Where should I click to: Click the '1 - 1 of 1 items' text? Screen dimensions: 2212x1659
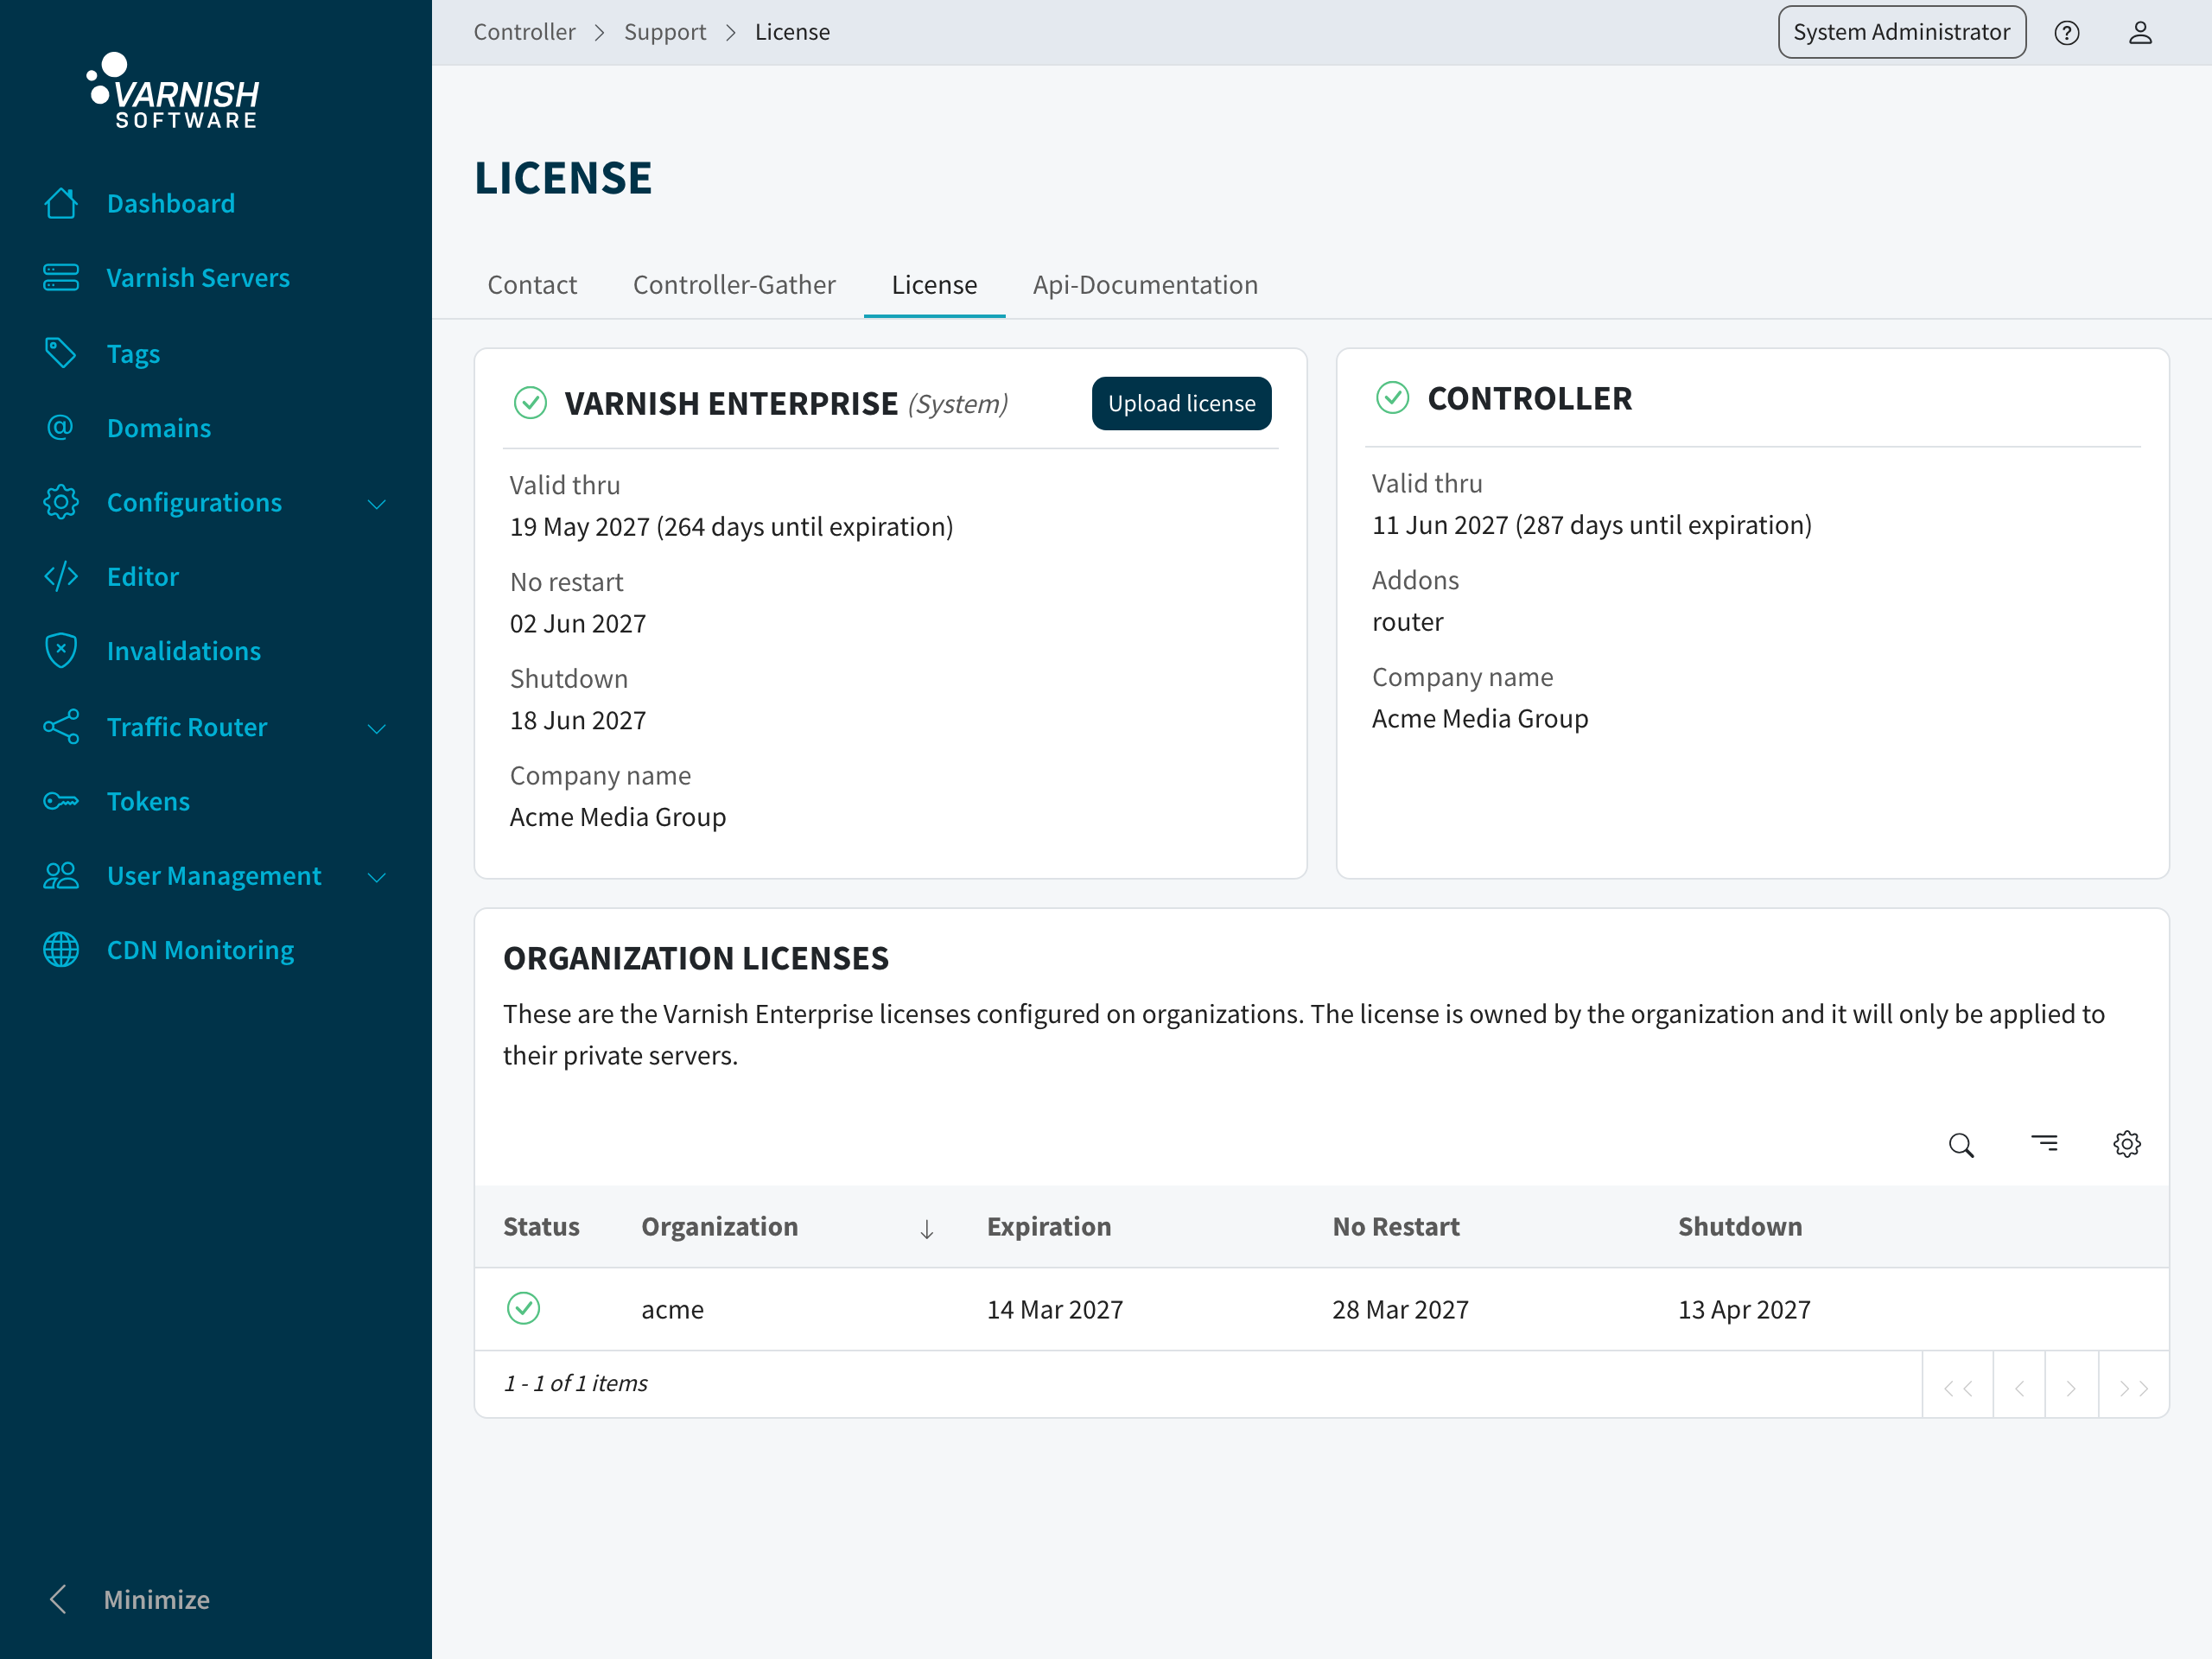click(575, 1383)
